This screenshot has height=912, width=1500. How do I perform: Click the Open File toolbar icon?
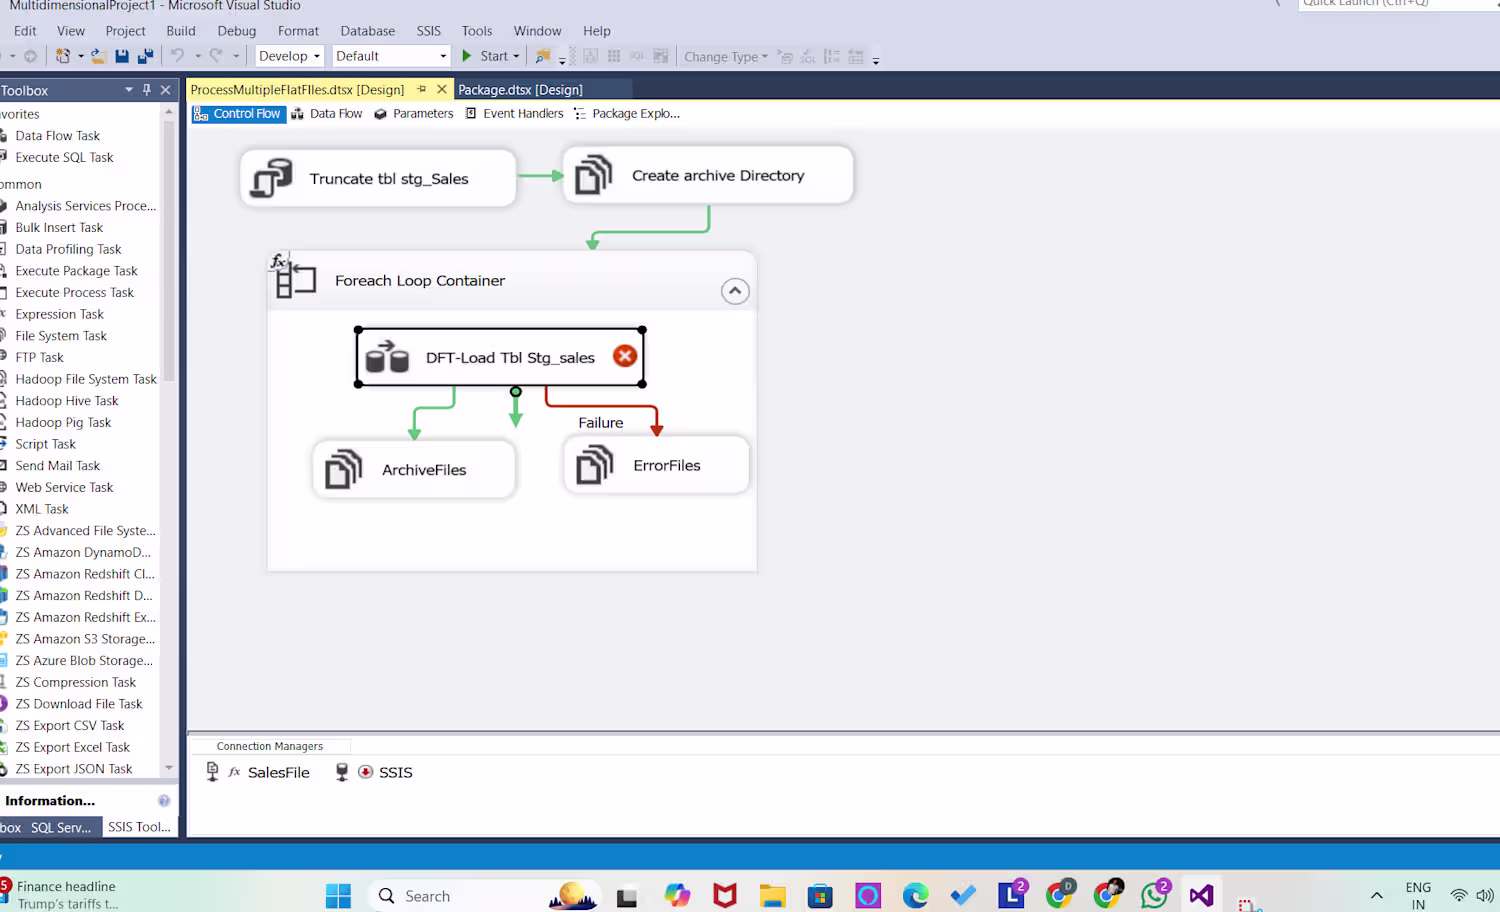(x=98, y=56)
